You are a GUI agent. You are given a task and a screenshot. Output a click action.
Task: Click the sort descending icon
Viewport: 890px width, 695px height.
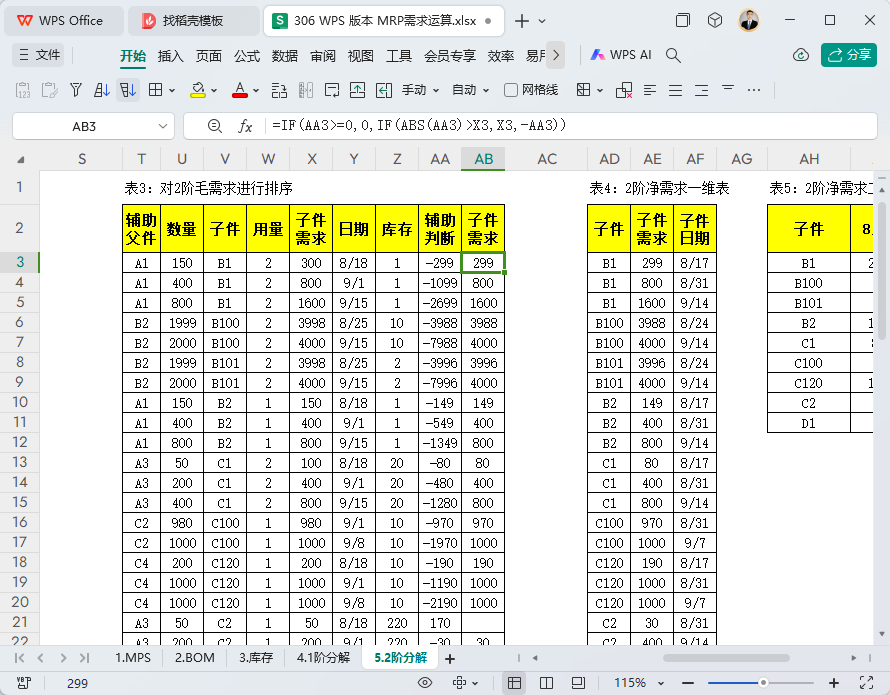128,90
